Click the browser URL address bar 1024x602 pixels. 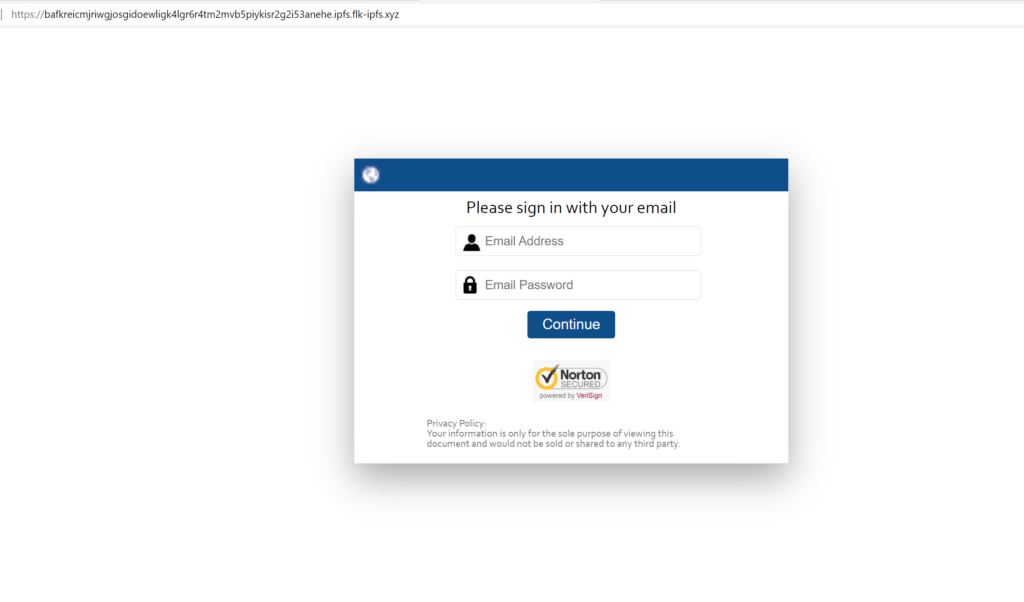point(512,14)
